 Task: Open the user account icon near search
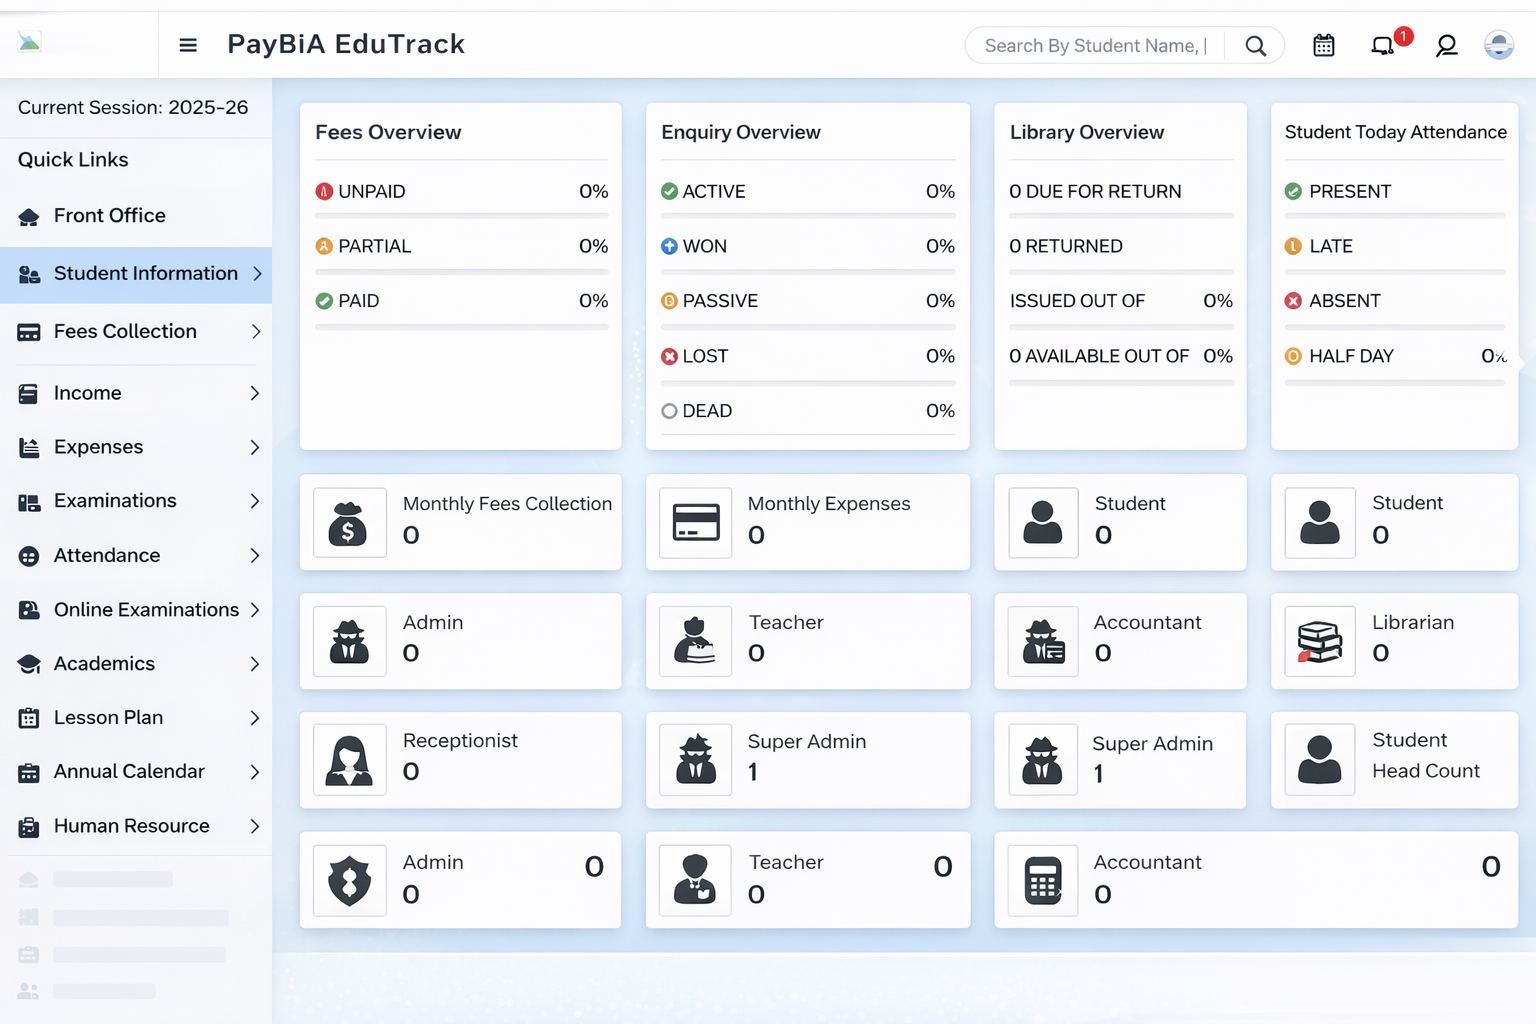tap(1447, 45)
